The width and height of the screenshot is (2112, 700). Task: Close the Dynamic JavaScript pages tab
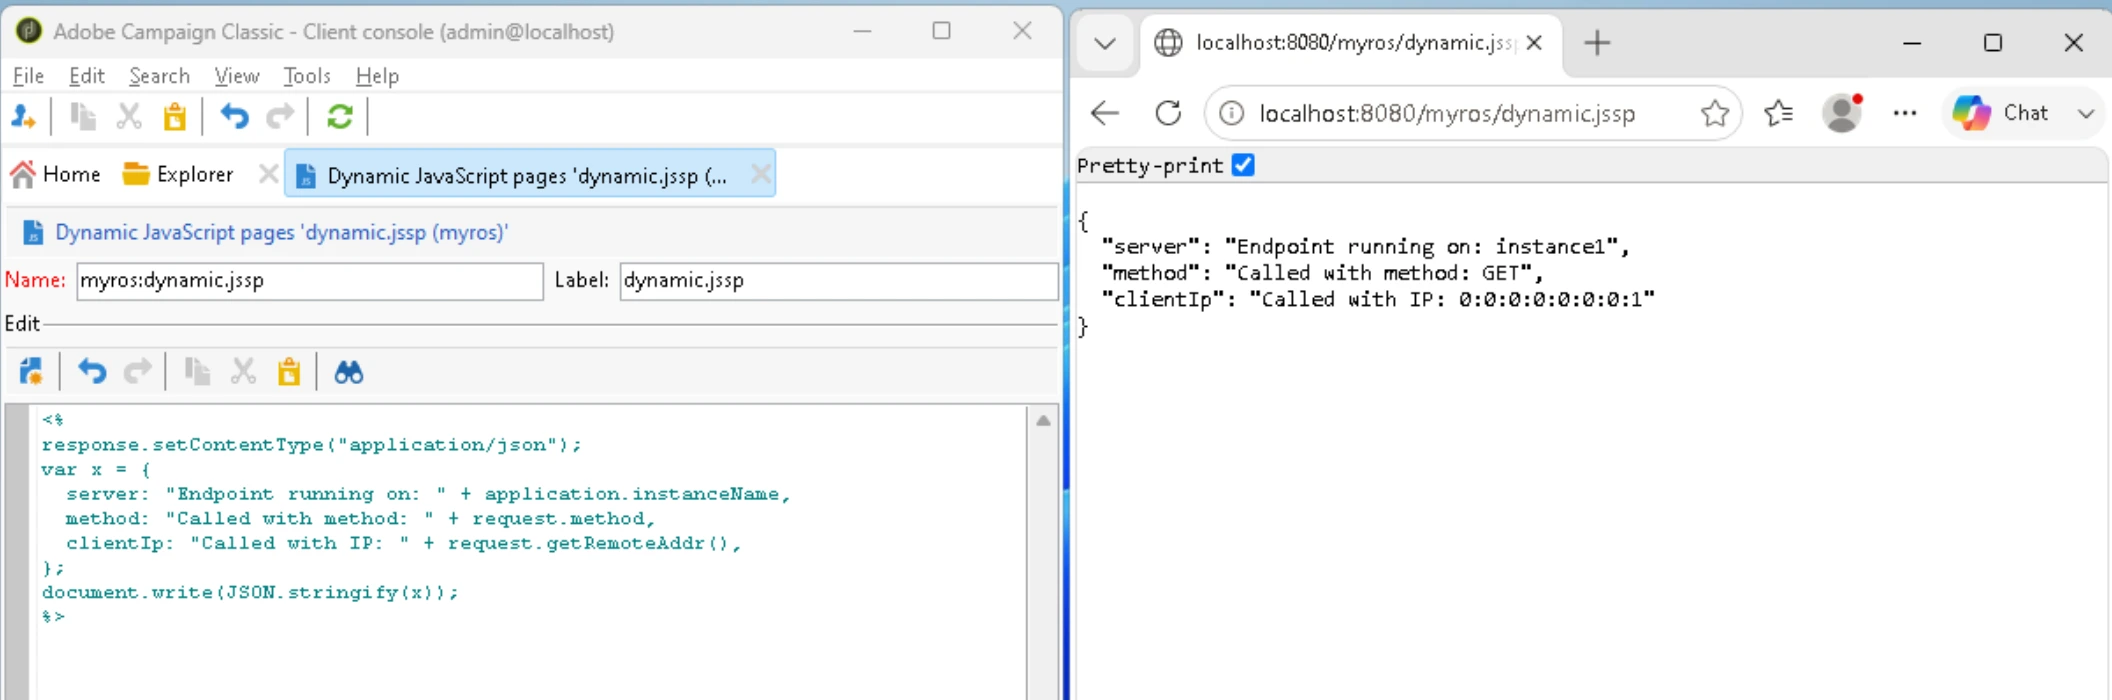[x=761, y=174]
